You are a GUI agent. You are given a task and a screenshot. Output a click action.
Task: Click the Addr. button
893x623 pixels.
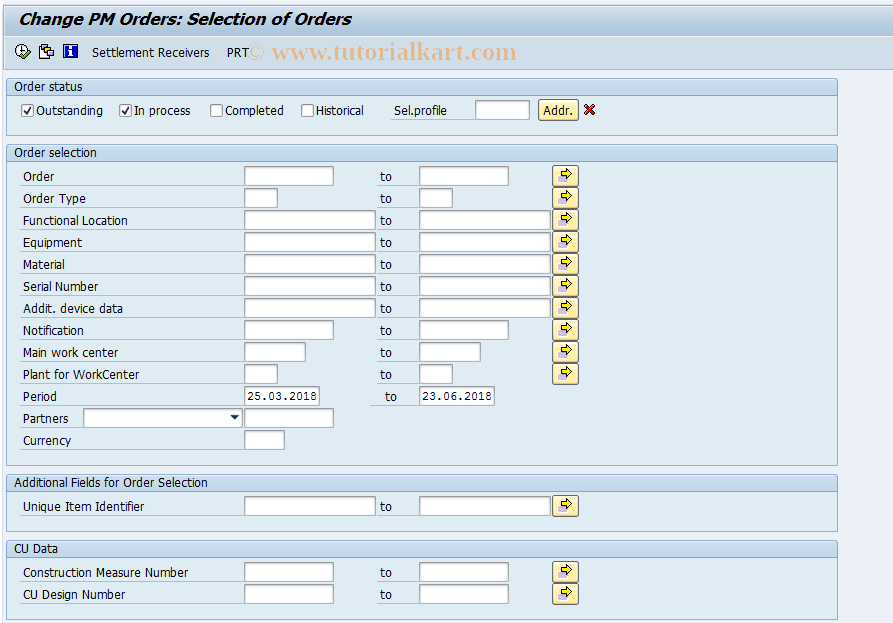(x=558, y=110)
